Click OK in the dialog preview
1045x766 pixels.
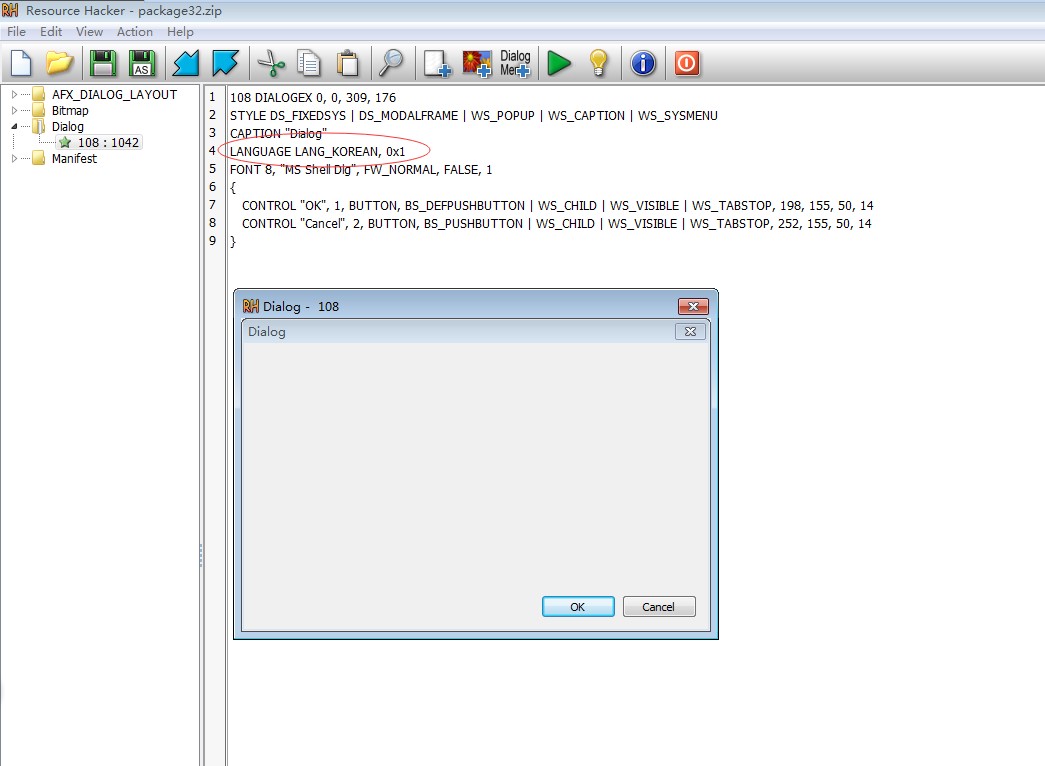point(578,607)
